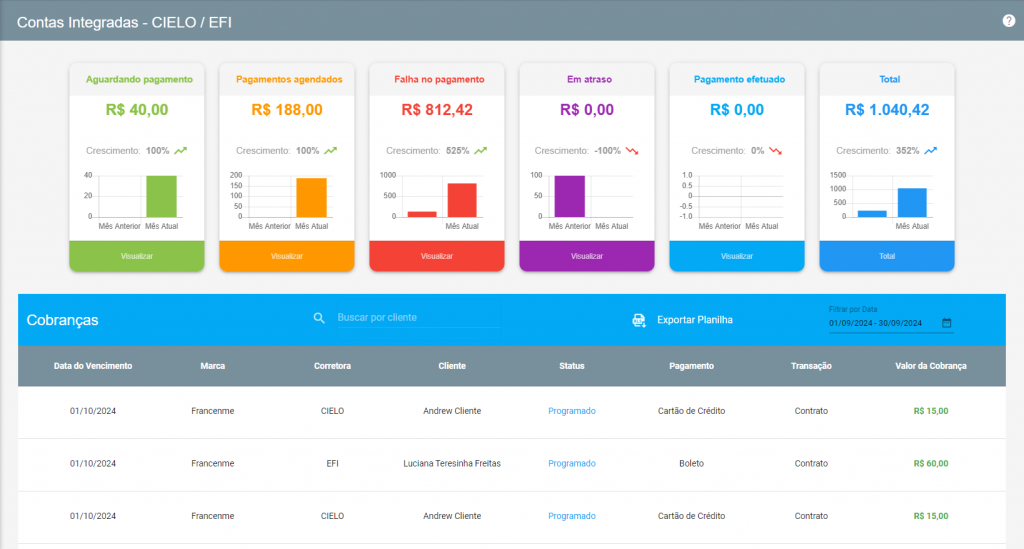The image size is (1024, 549).
Task: Click Visualizar under Pagamentos agendados
Action: pos(287,256)
